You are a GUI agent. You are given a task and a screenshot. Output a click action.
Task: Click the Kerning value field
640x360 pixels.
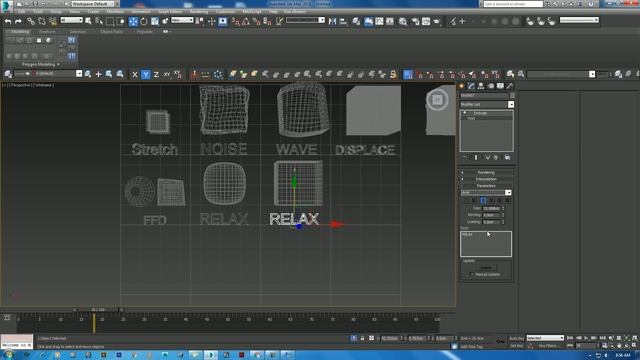pos(491,215)
